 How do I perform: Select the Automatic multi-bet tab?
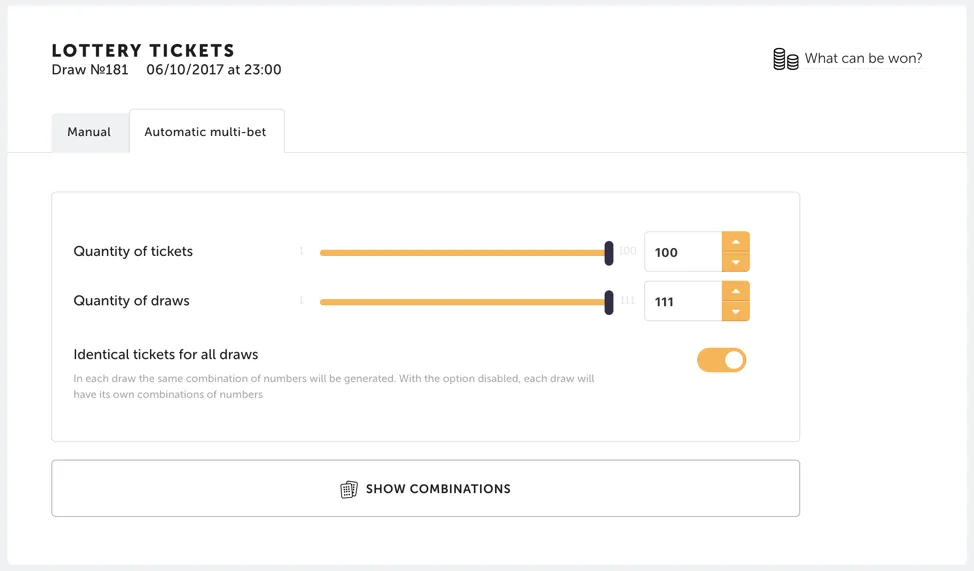pos(206,131)
